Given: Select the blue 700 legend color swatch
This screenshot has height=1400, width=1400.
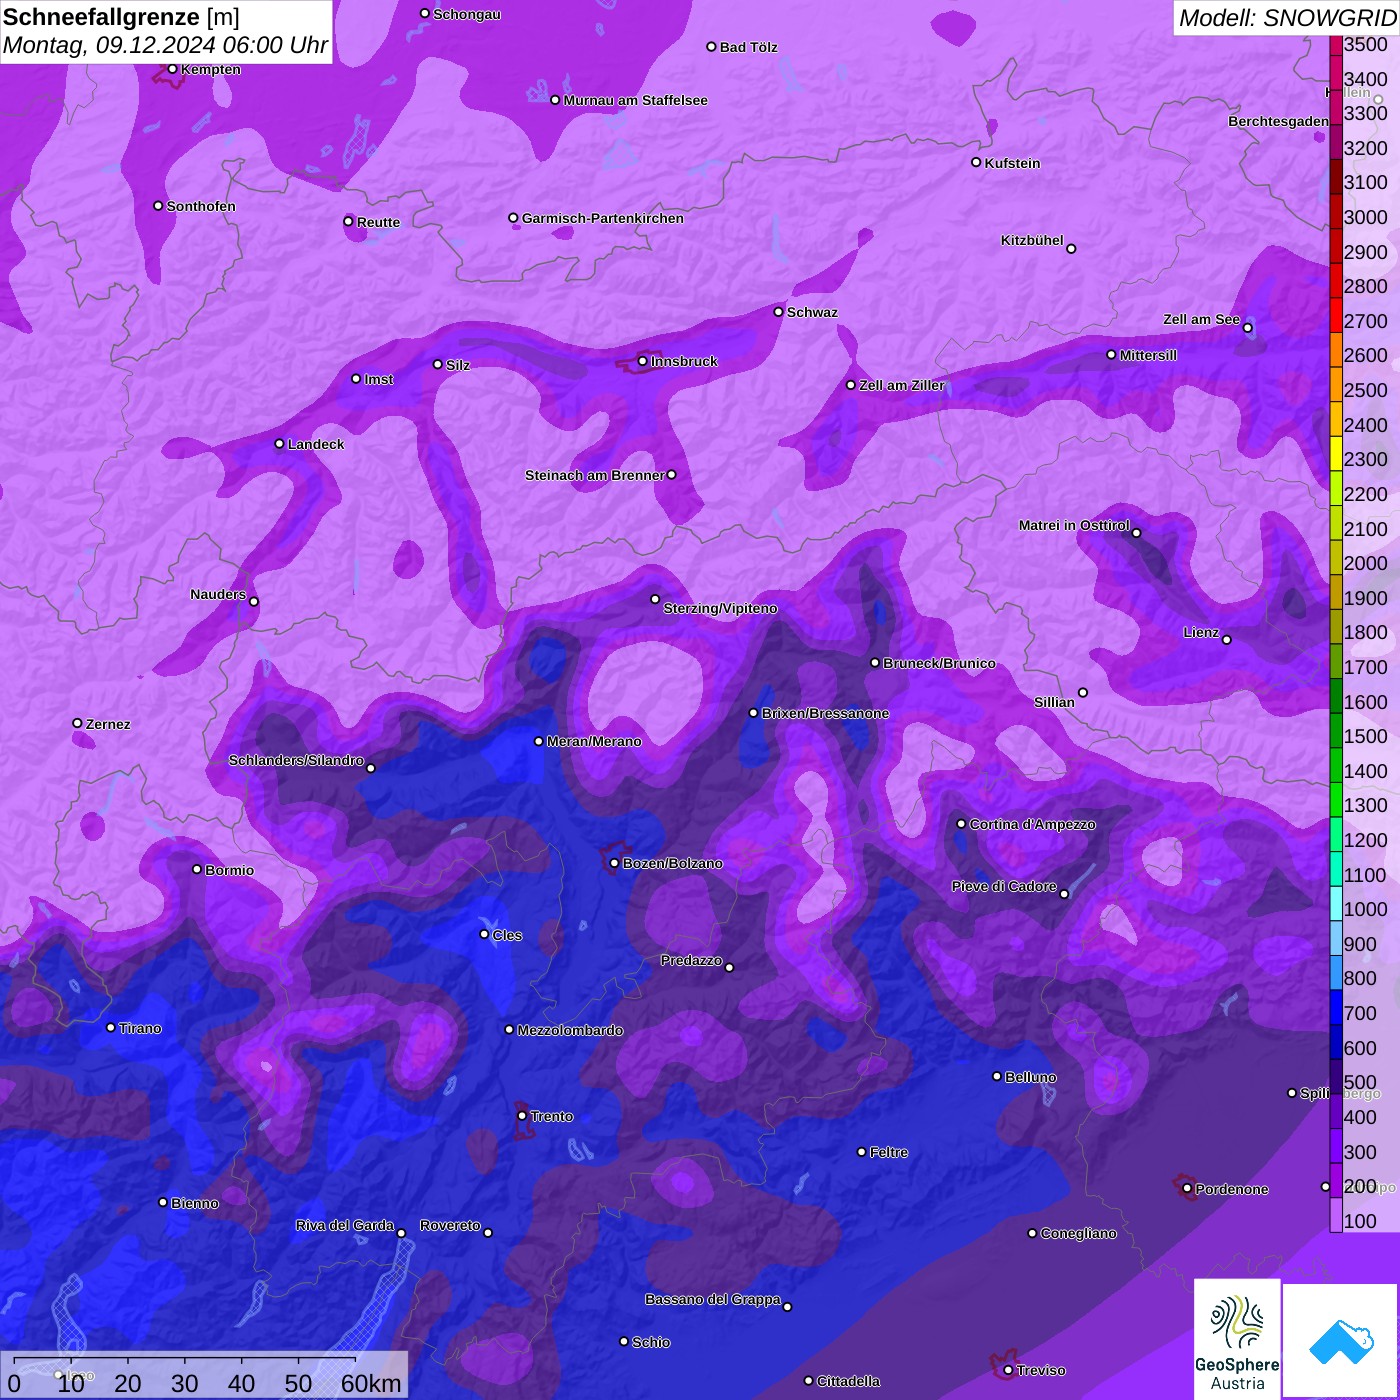Looking at the screenshot, I should coord(1336,1007).
